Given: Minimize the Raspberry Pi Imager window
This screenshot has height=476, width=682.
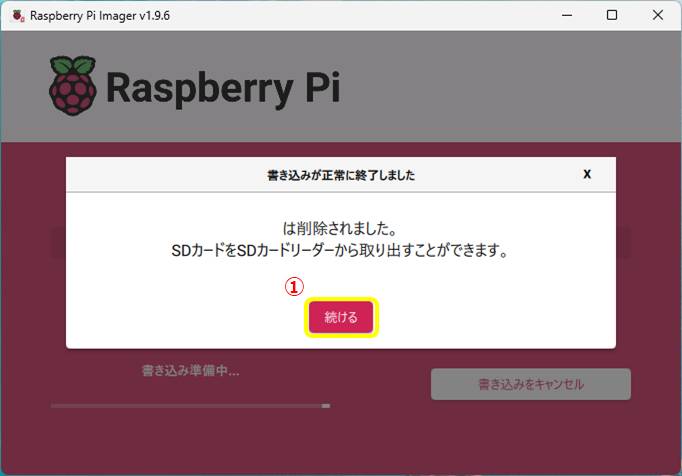Looking at the screenshot, I should pos(567,15).
